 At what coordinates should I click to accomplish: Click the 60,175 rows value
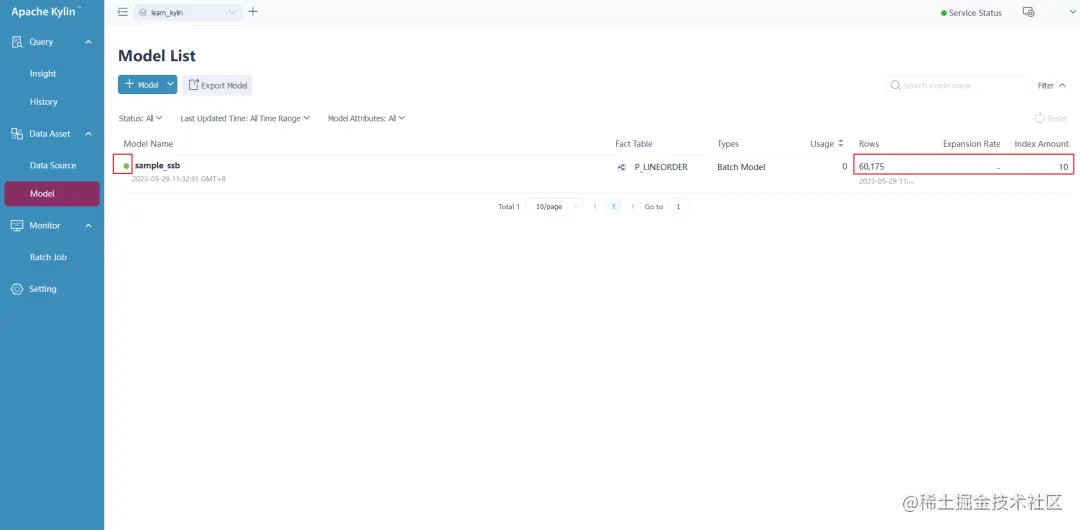tap(871, 167)
